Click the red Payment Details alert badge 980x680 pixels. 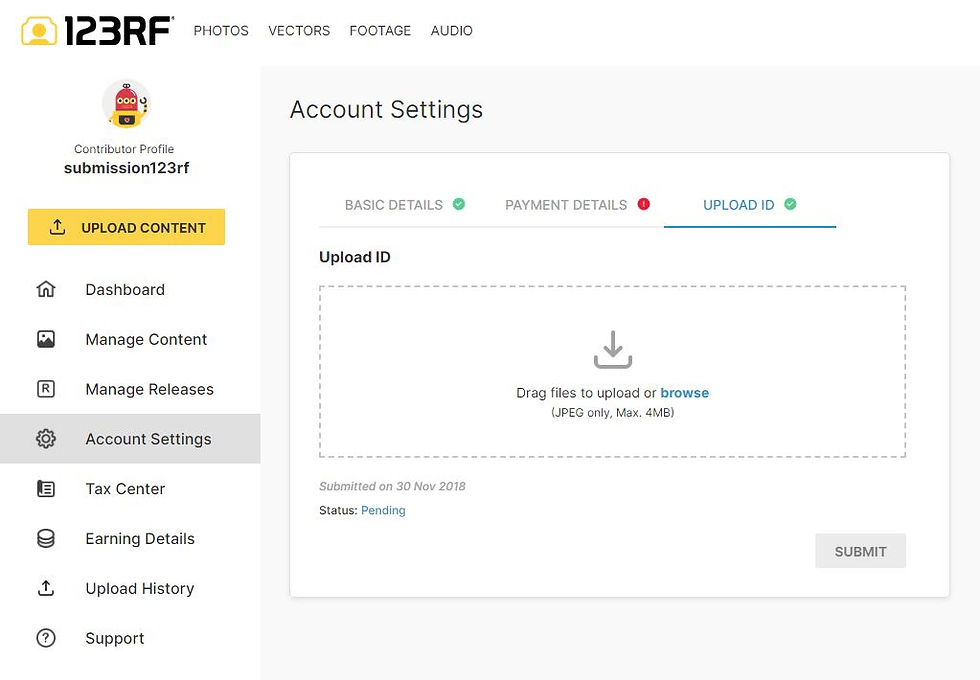(x=643, y=204)
